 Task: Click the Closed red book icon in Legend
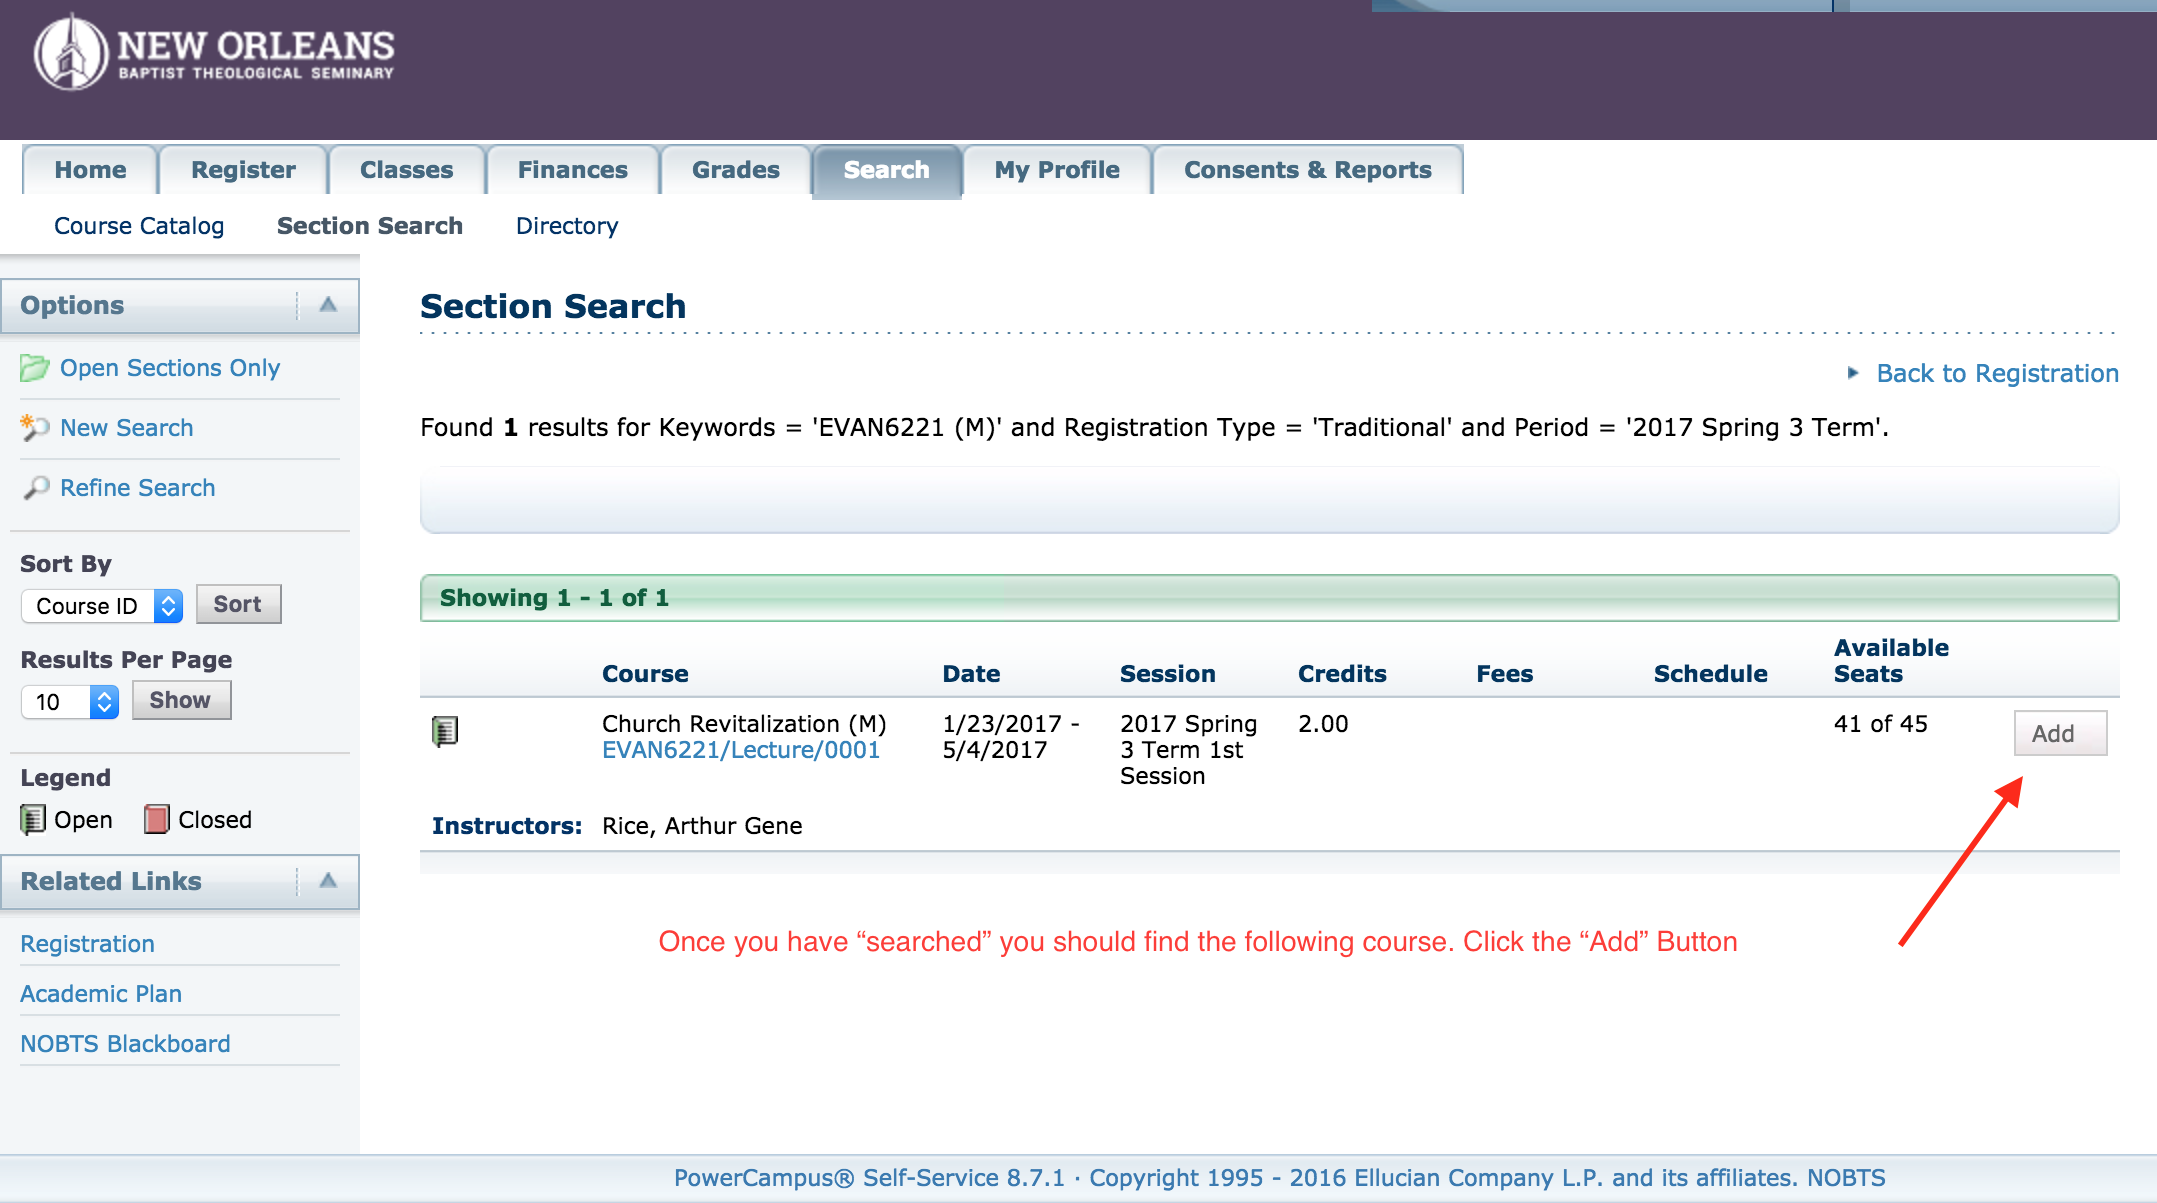click(156, 820)
